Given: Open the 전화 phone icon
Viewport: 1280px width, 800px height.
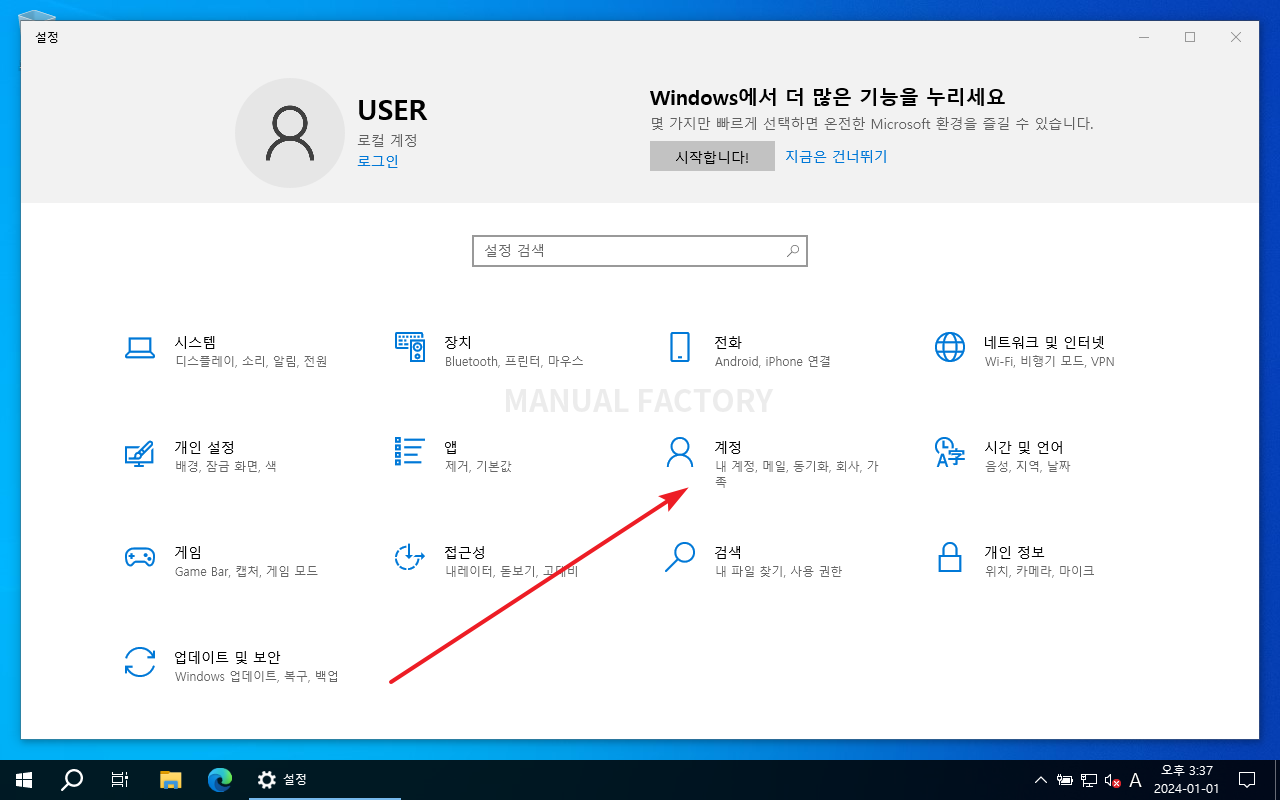Looking at the screenshot, I should (x=680, y=347).
